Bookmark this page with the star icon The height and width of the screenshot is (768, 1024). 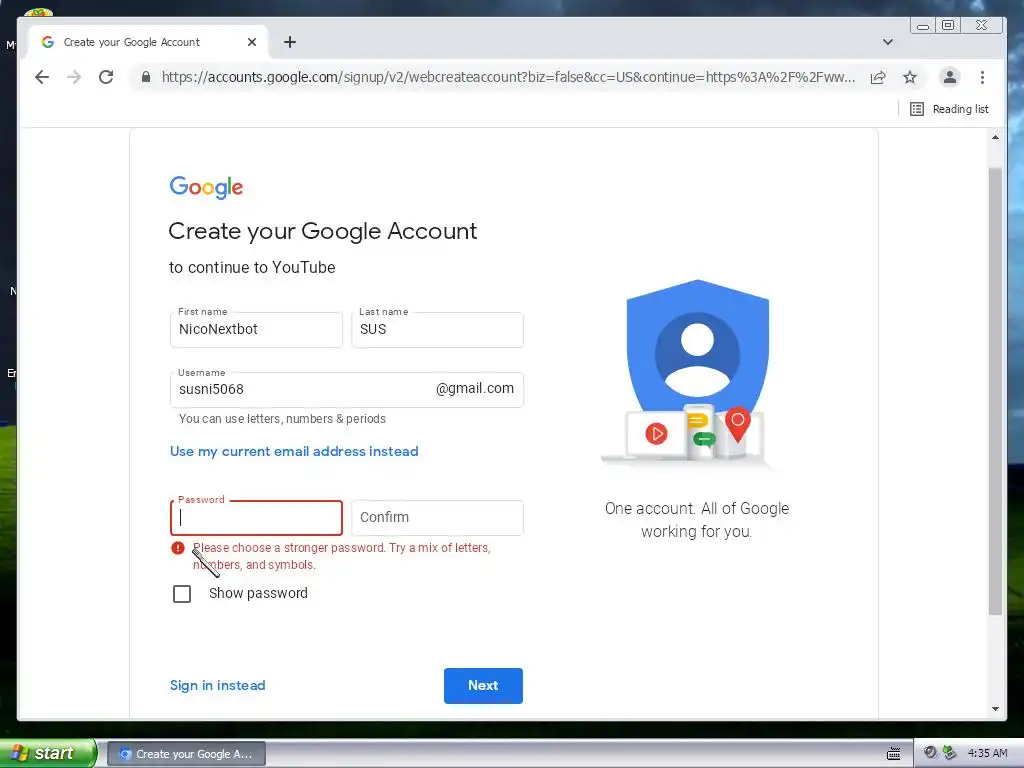click(910, 77)
